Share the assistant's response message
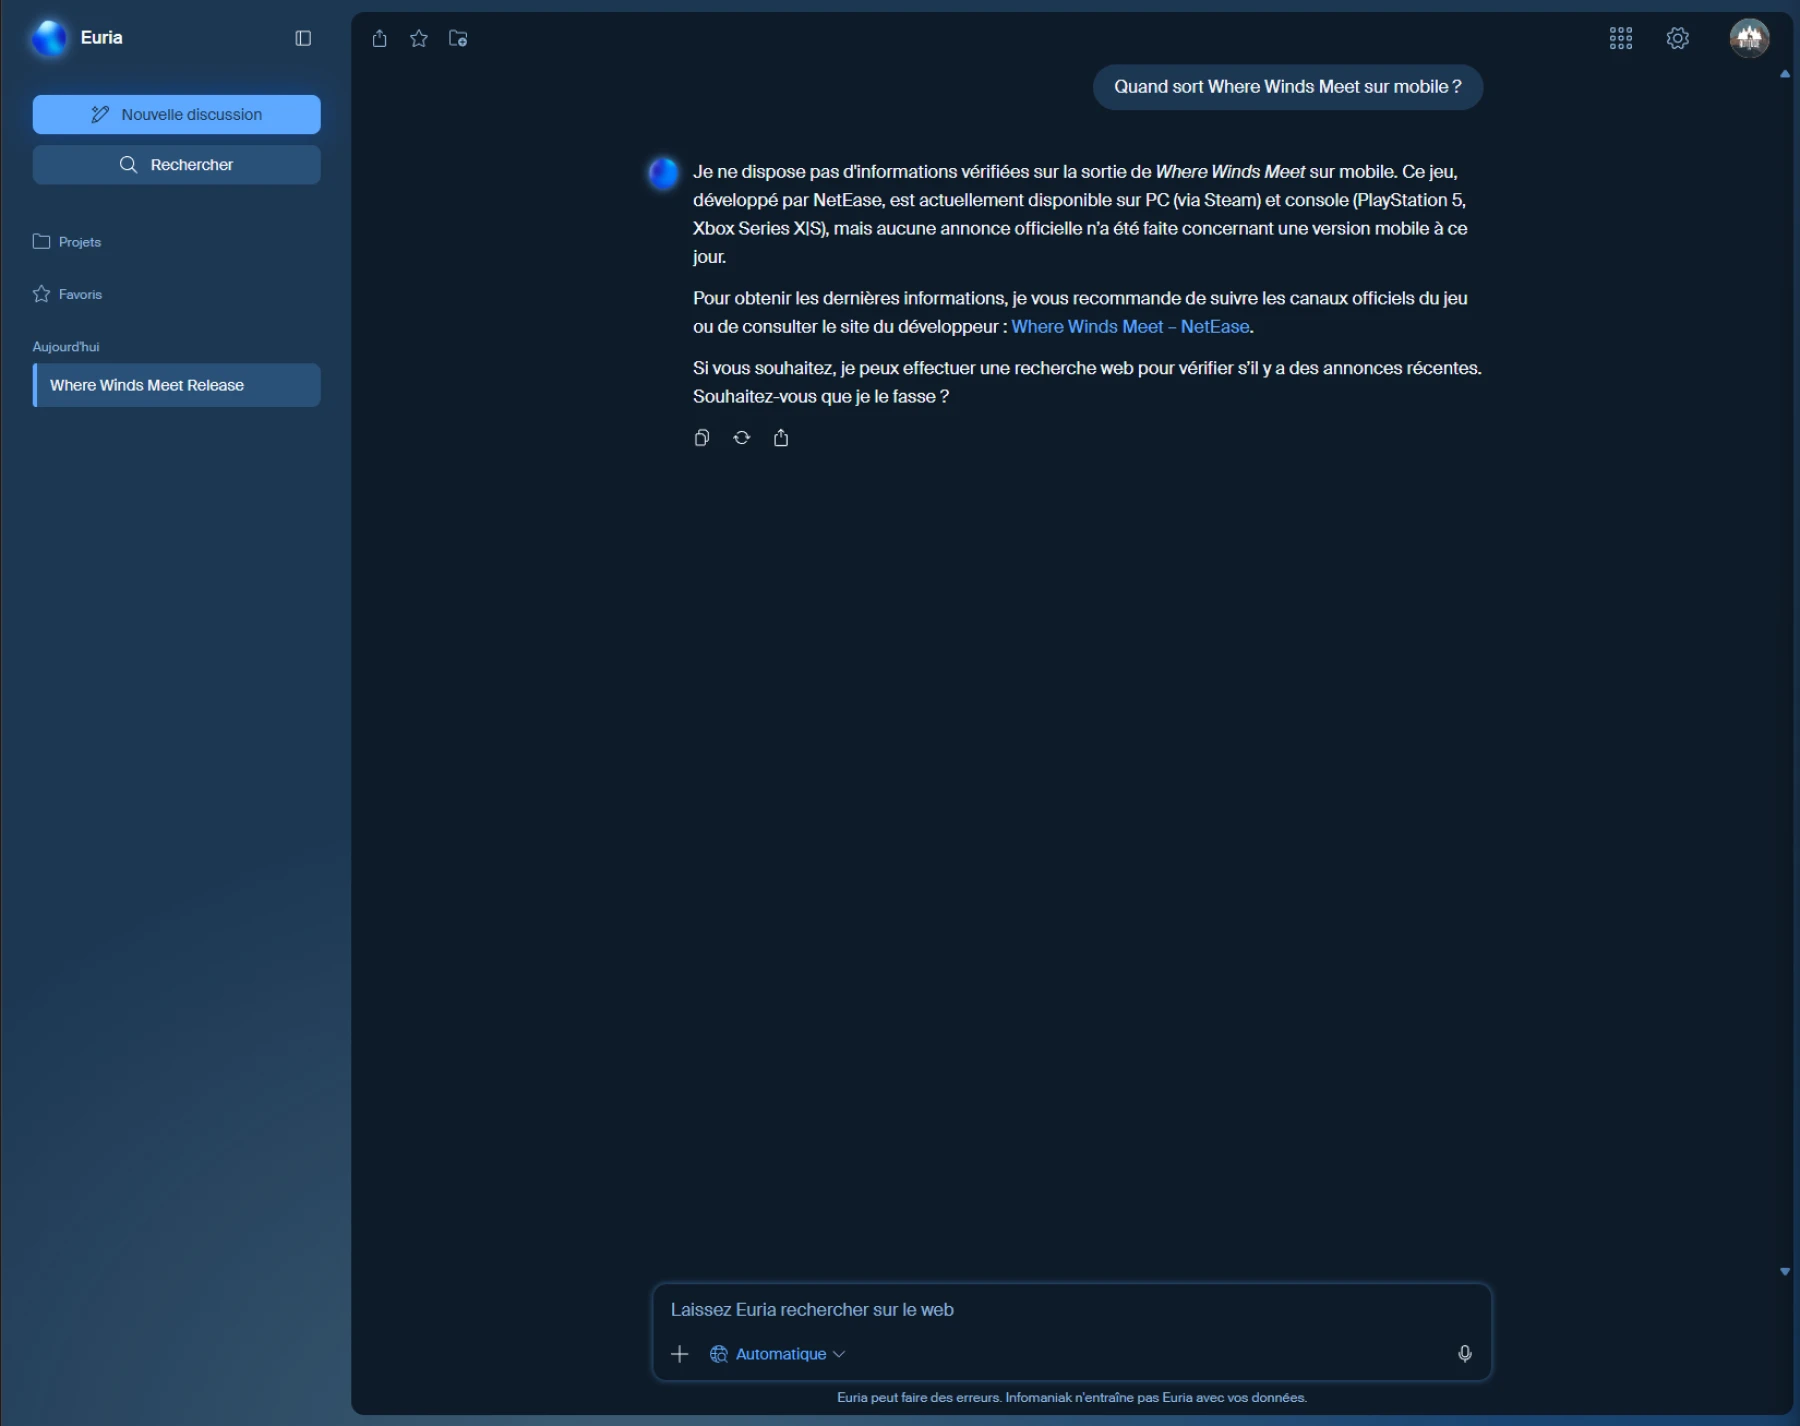The width and height of the screenshot is (1800, 1426). click(781, 438)
